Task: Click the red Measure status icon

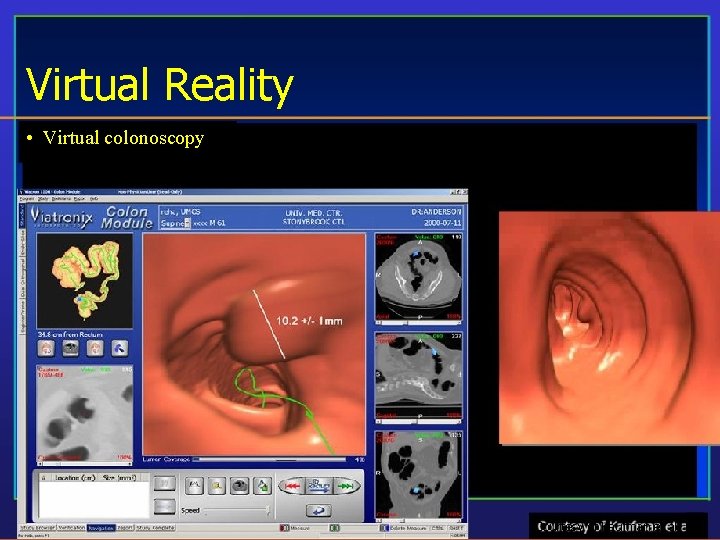Action: point(284,528)
